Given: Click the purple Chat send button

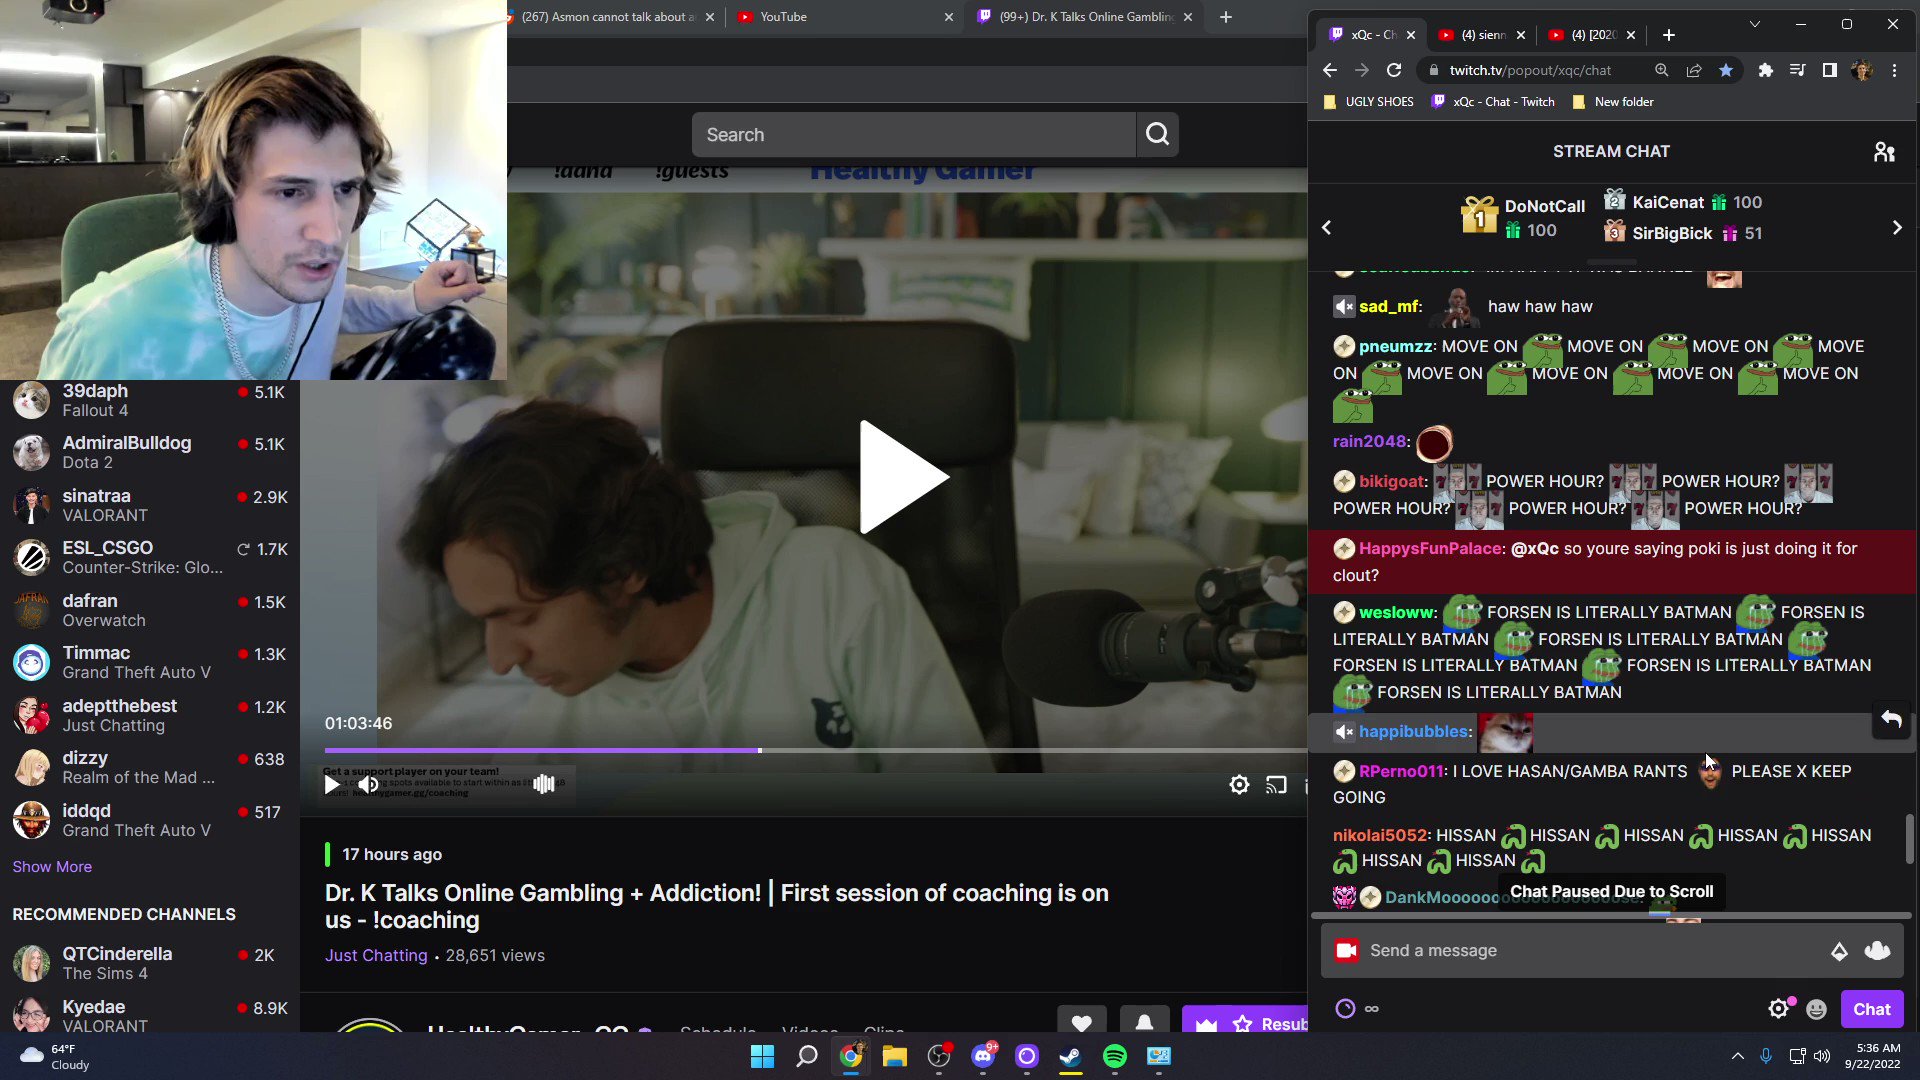Looking at the screenshot, I should pyautogui.click(x=1872, y=1009).
